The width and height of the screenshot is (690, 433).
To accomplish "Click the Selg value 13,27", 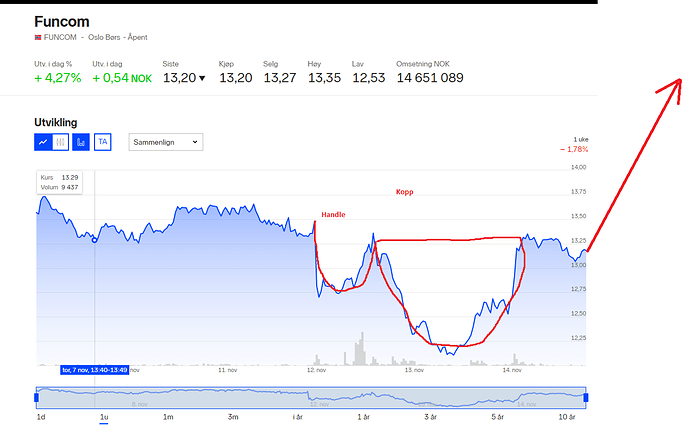I will point(280,78).
